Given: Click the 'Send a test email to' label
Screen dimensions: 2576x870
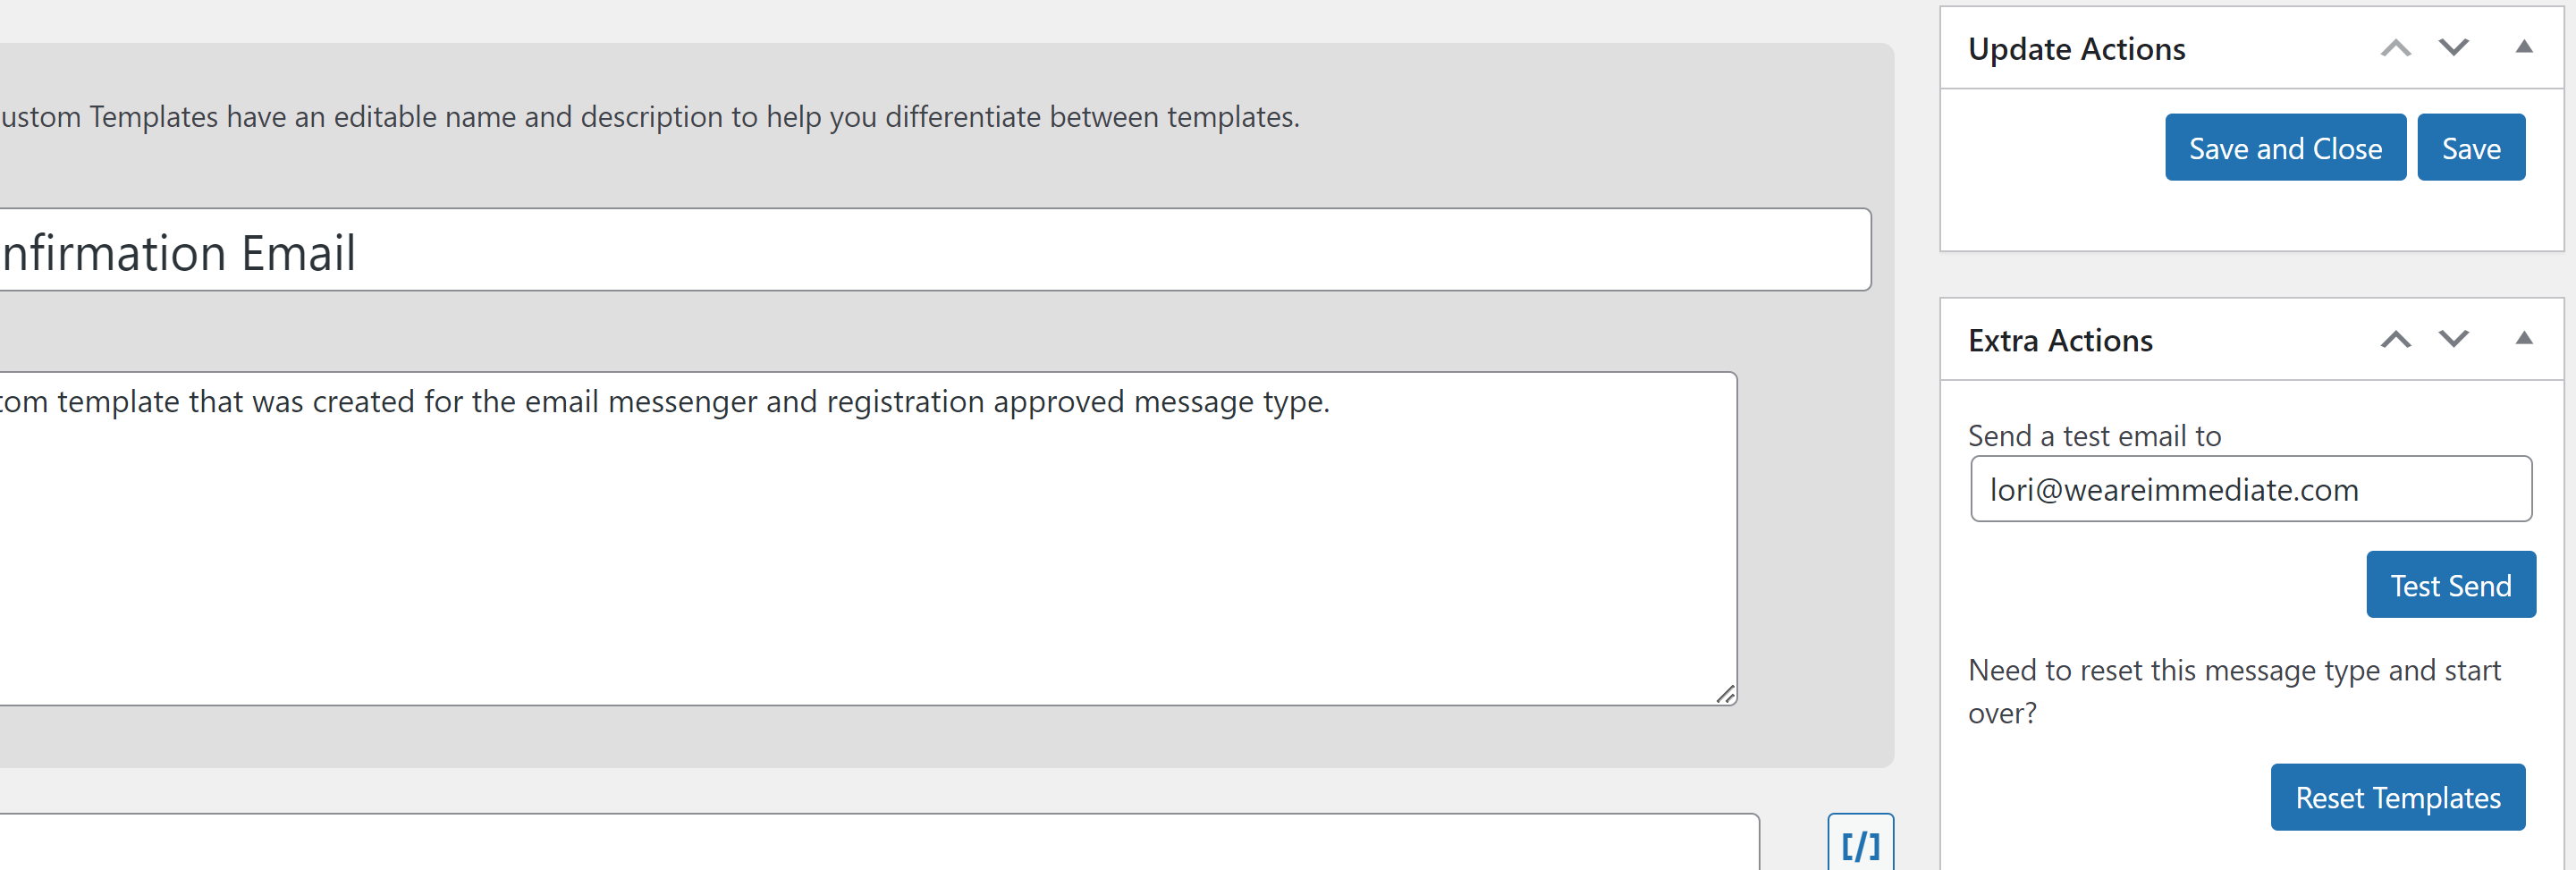Looking at the screenshot, I should coord(2094,435).
